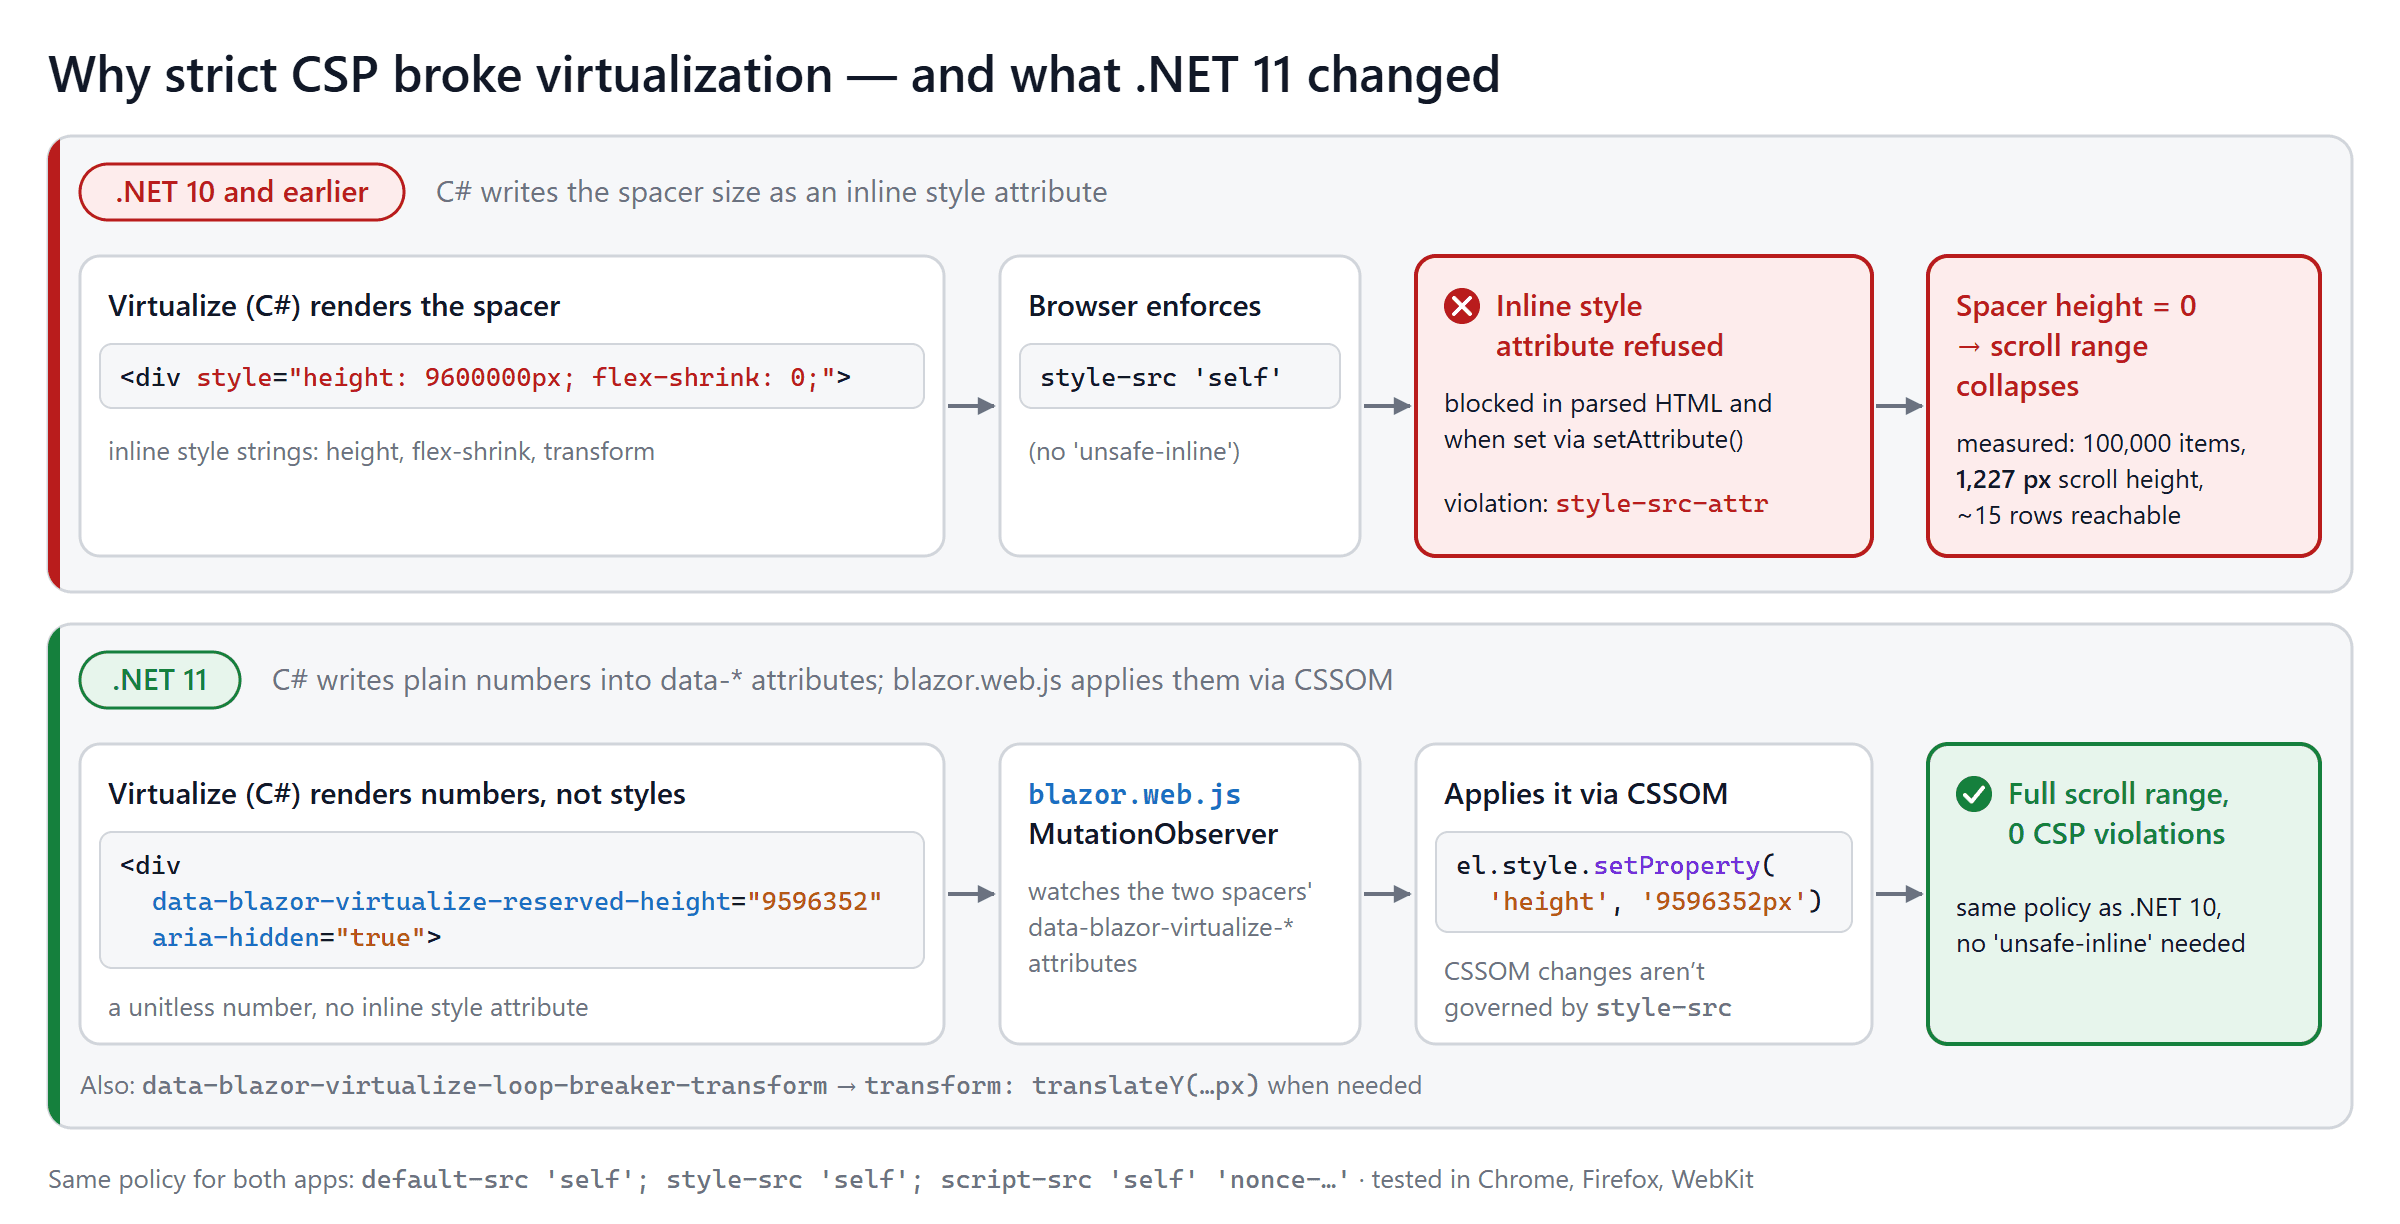
Task: Click the 'style-src 'self'' code box
Action: point(1180,377)
